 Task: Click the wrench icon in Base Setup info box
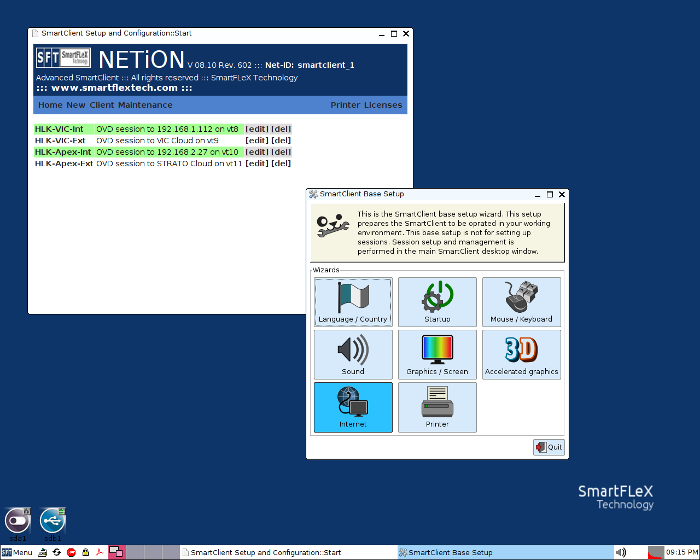coord(333,225)
